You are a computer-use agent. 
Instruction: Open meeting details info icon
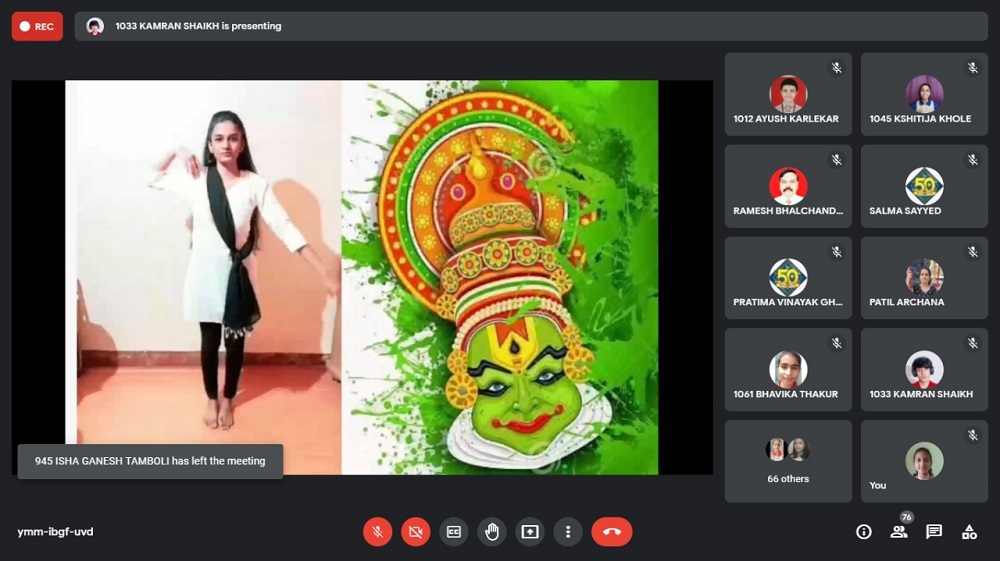(x=864, y=532)
